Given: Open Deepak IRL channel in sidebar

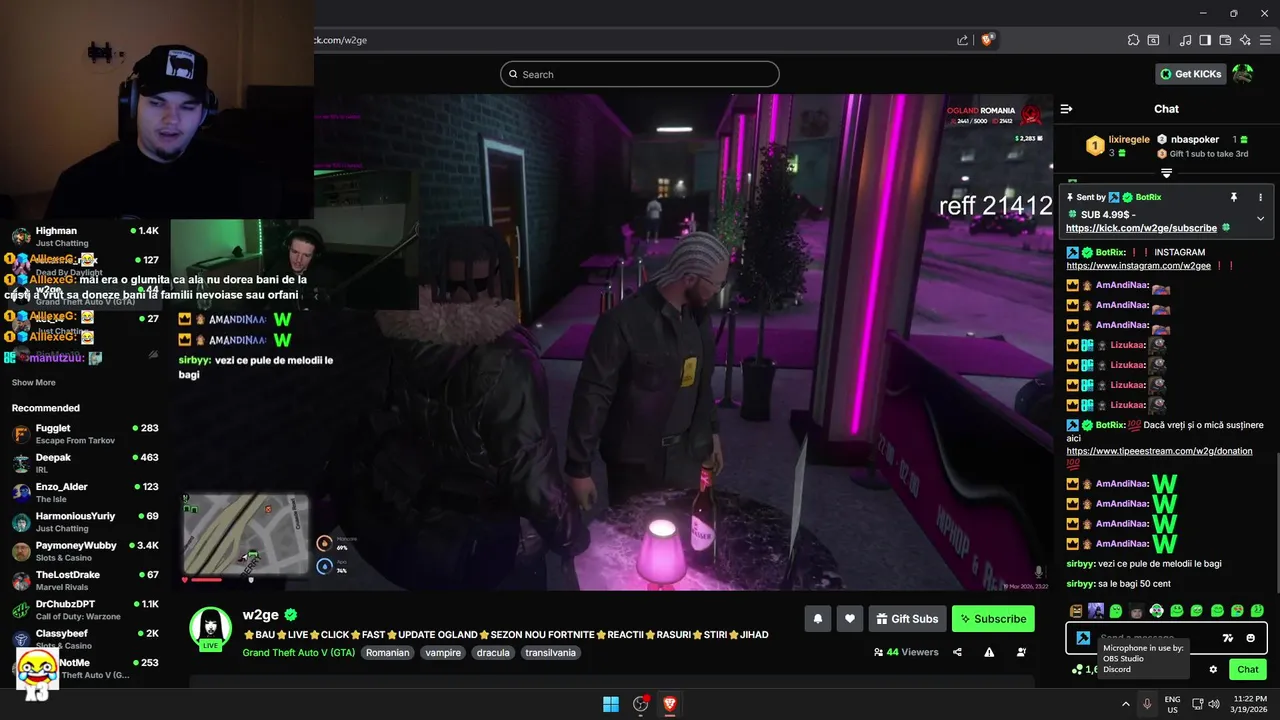Looking at the screenshot, I should (85, 463).
